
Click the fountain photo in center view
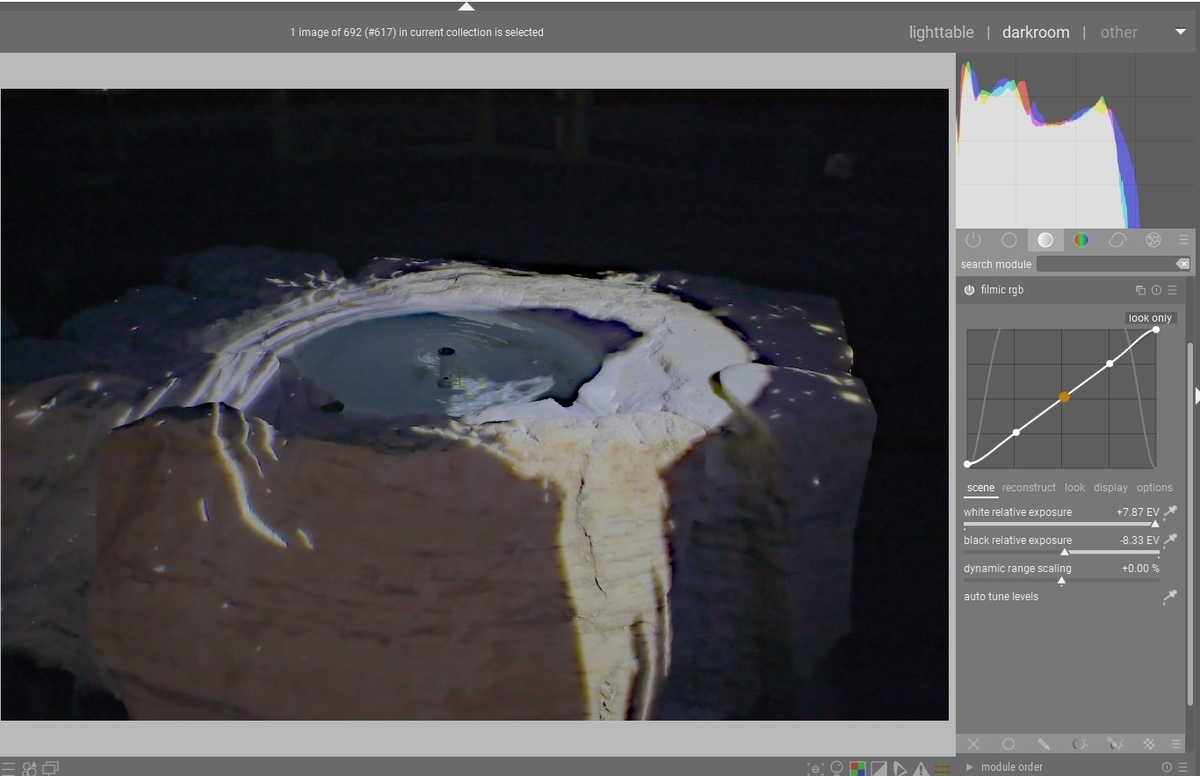tap(474, 404)
